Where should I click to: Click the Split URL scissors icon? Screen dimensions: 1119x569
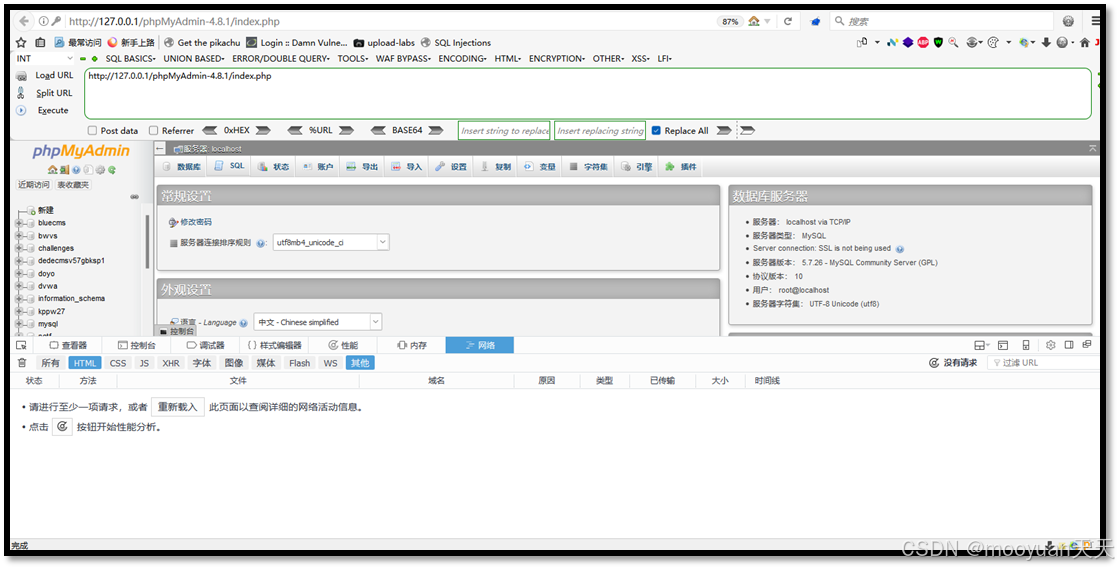tap(21, 93)
